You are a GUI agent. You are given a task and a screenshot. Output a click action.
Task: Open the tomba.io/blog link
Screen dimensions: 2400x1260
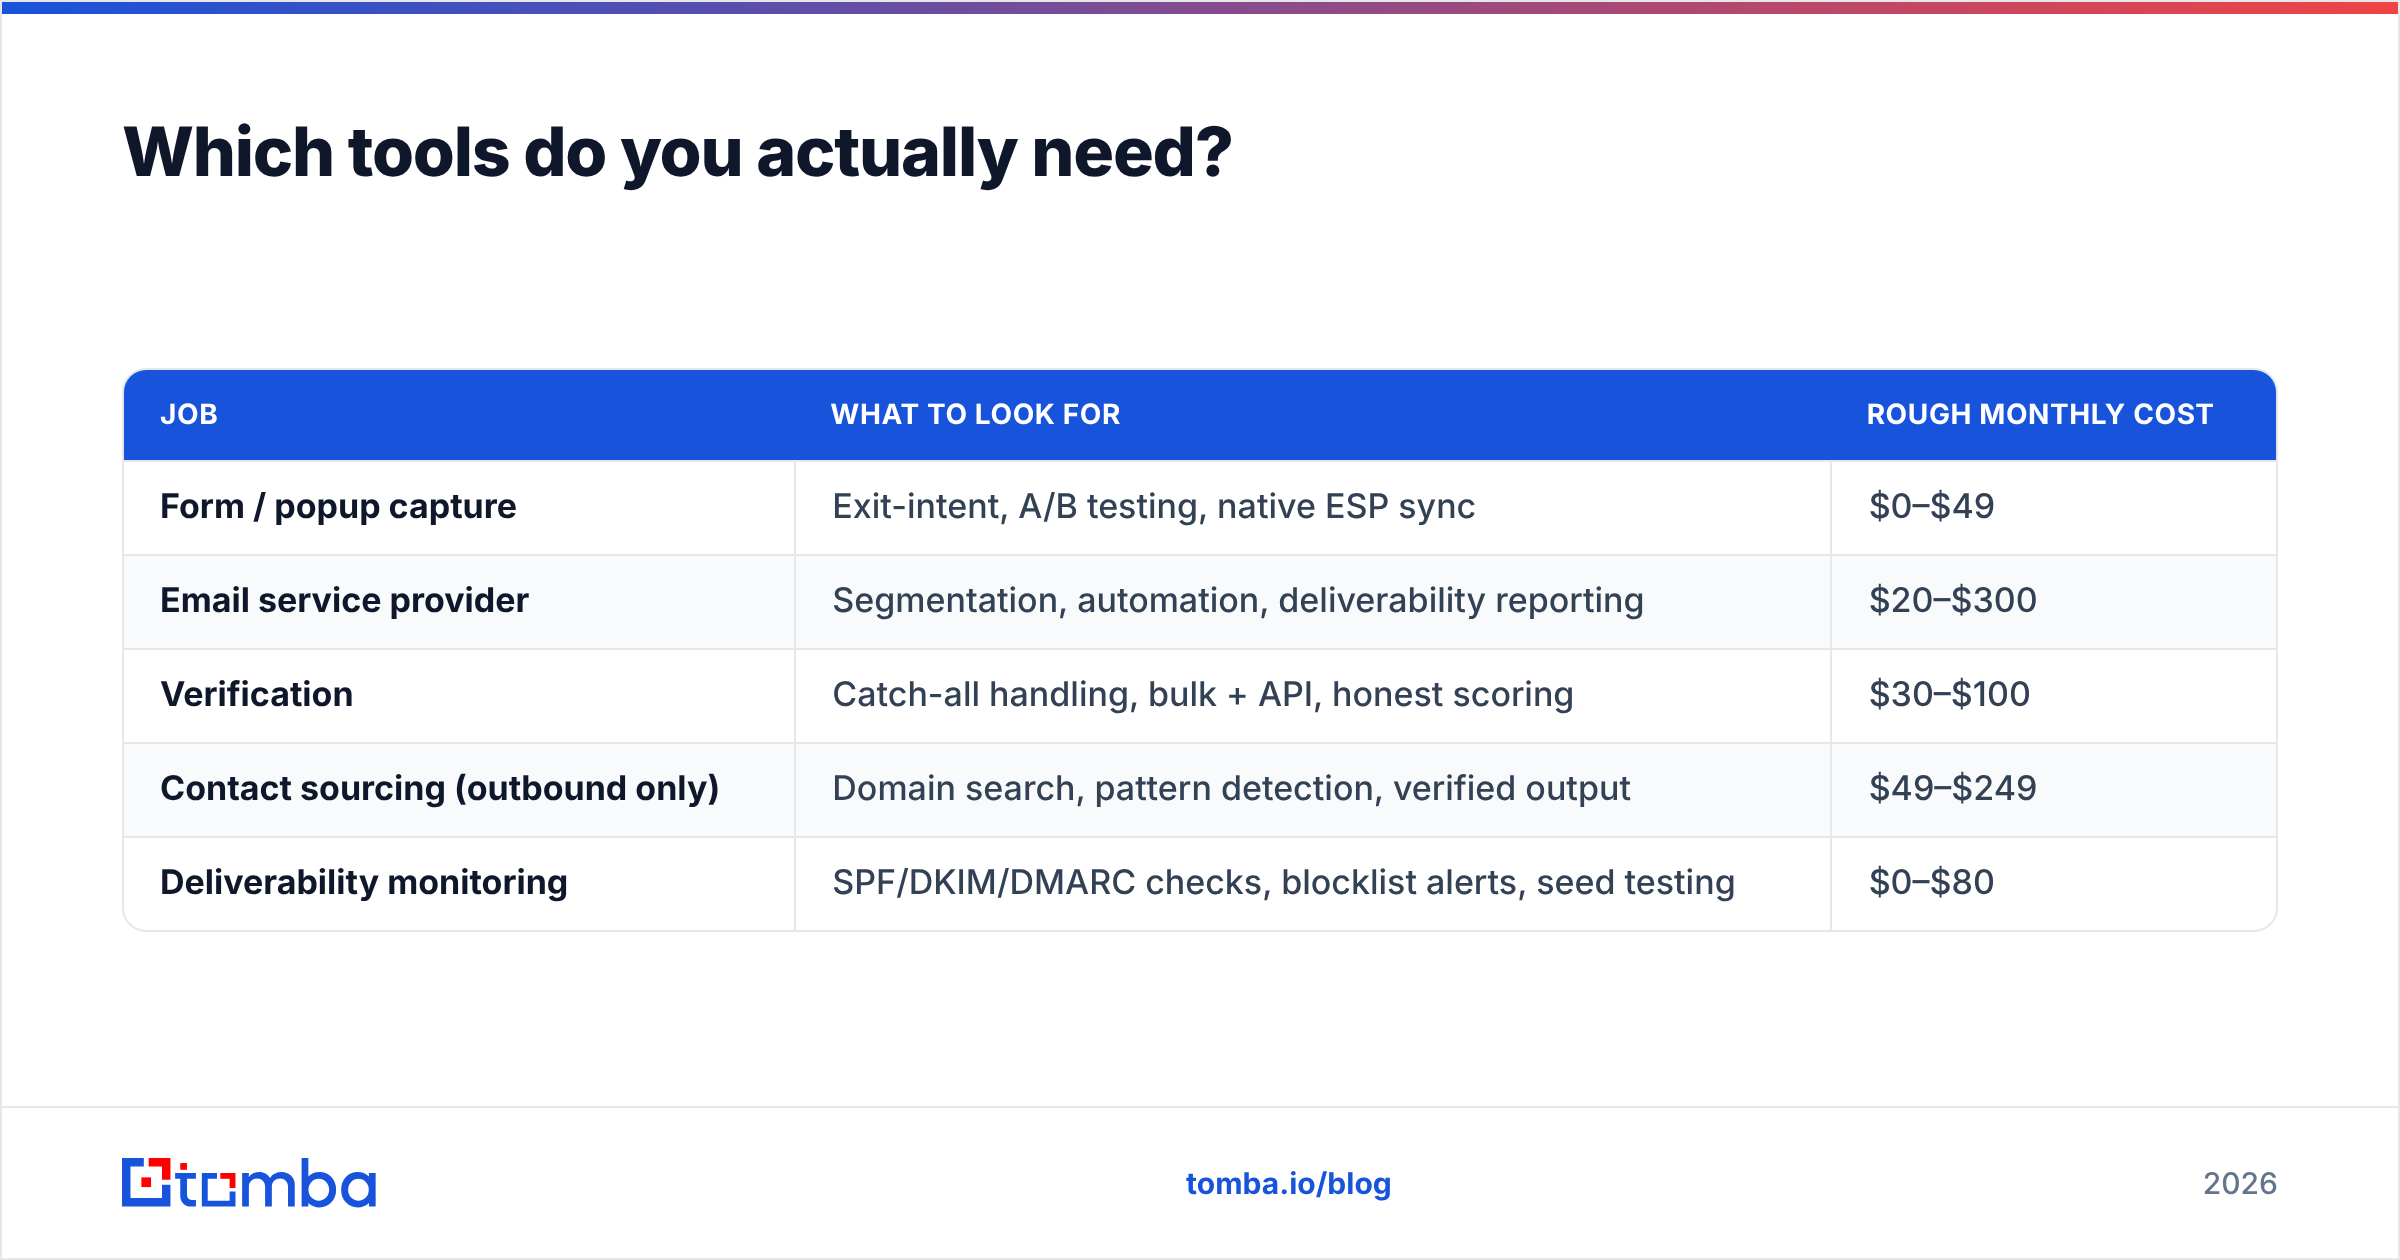pyautogui.click(x=1288, y=1184)
